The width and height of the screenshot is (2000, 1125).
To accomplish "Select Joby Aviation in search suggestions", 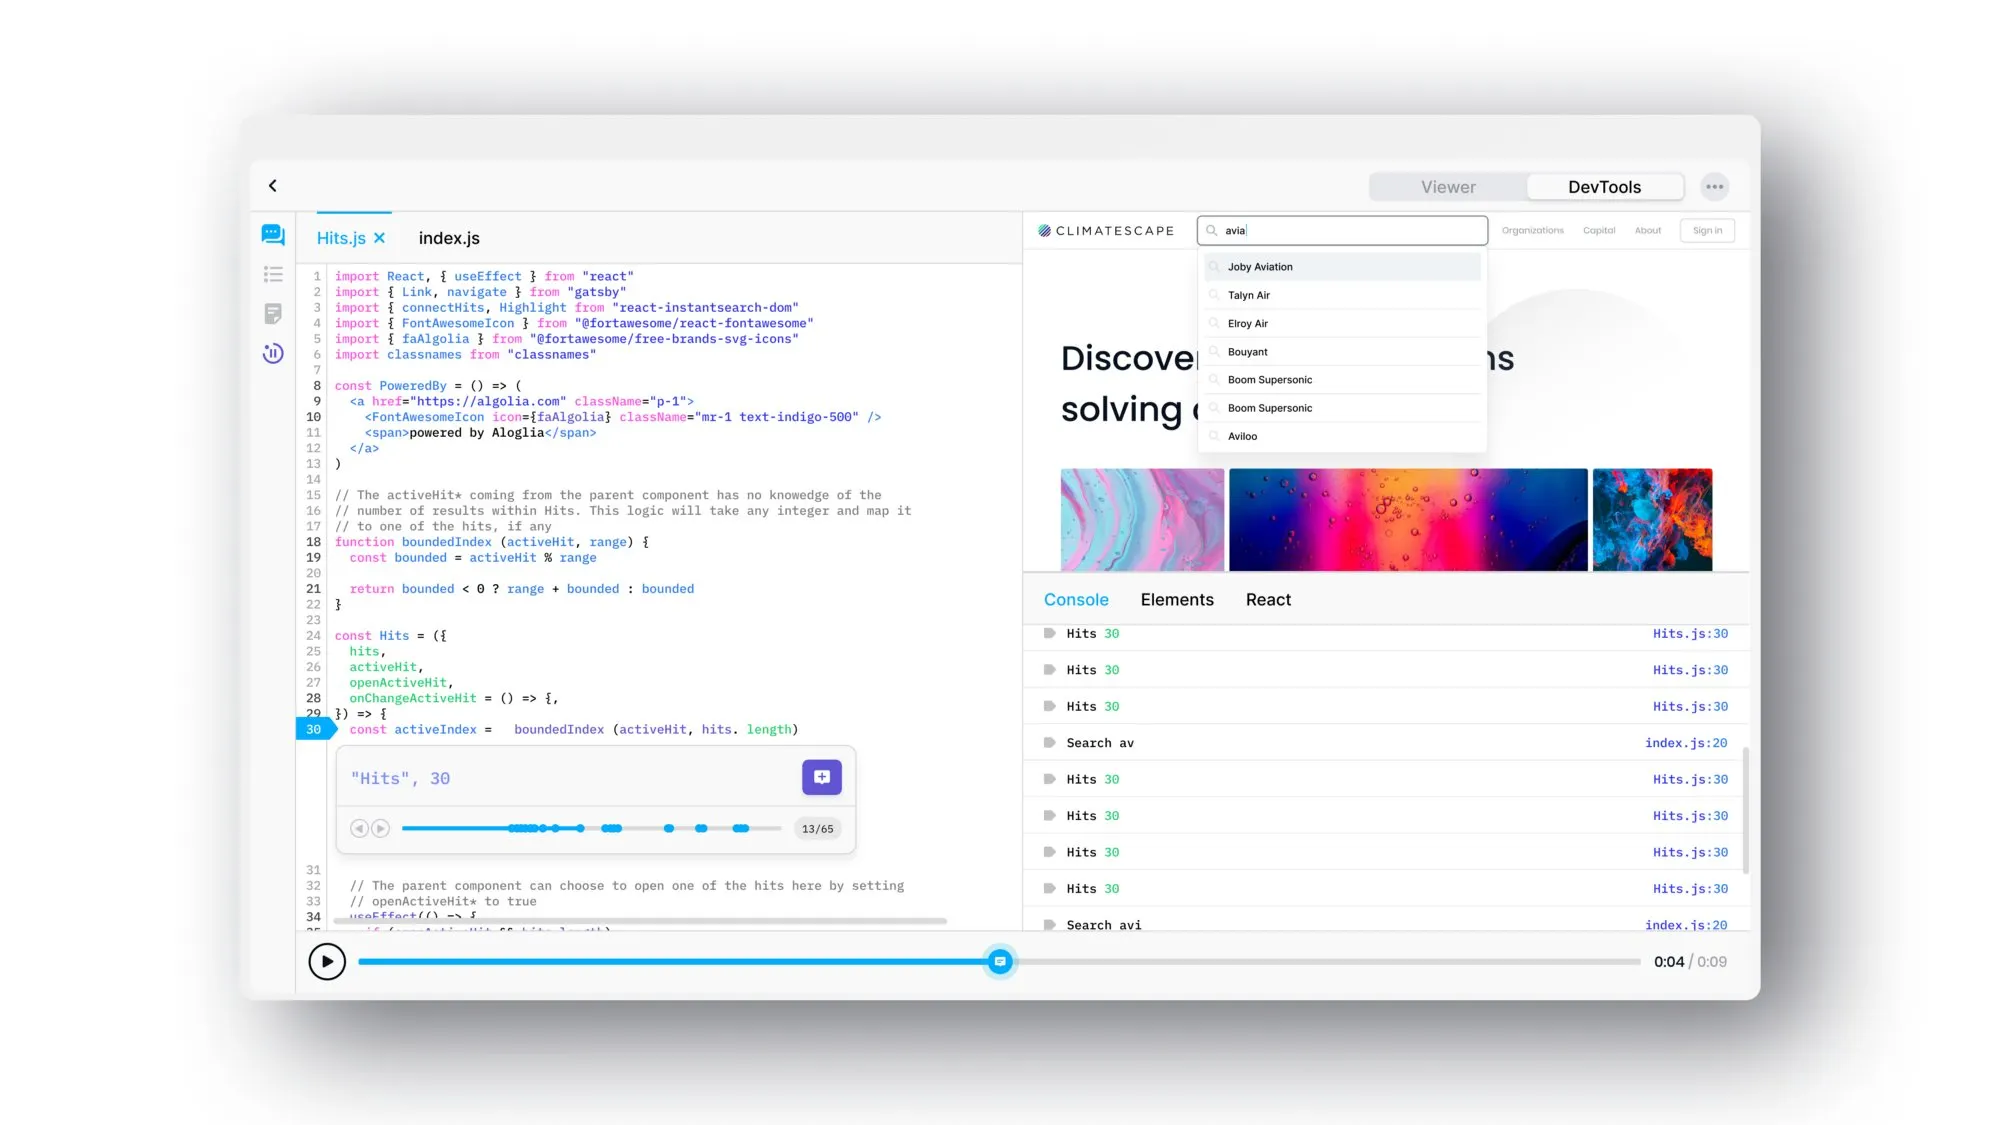I will (x=1260, y=267).
